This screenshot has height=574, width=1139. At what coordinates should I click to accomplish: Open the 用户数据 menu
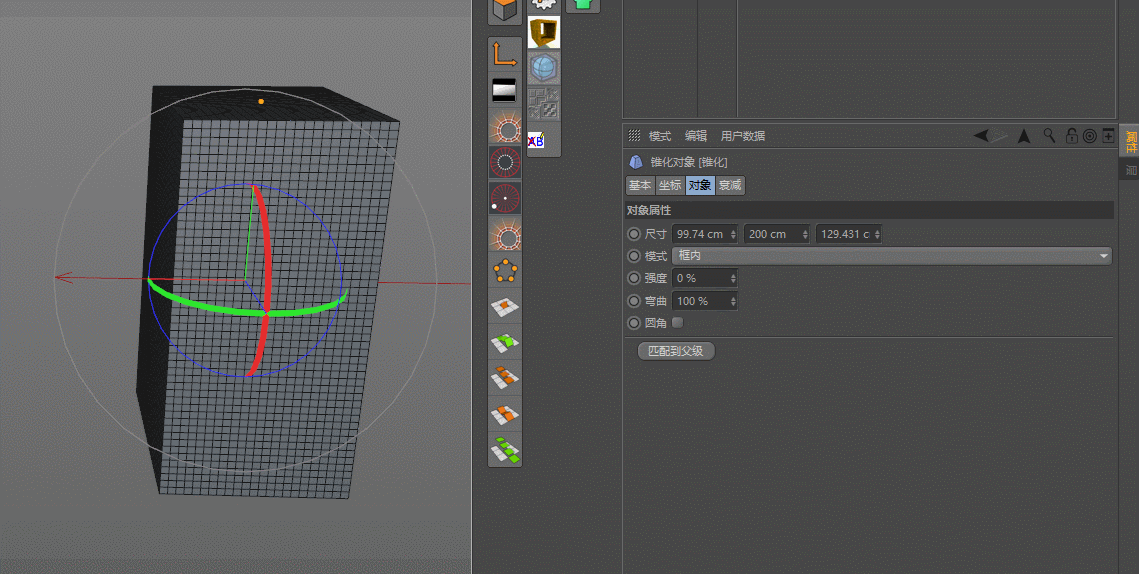point(742,136)
